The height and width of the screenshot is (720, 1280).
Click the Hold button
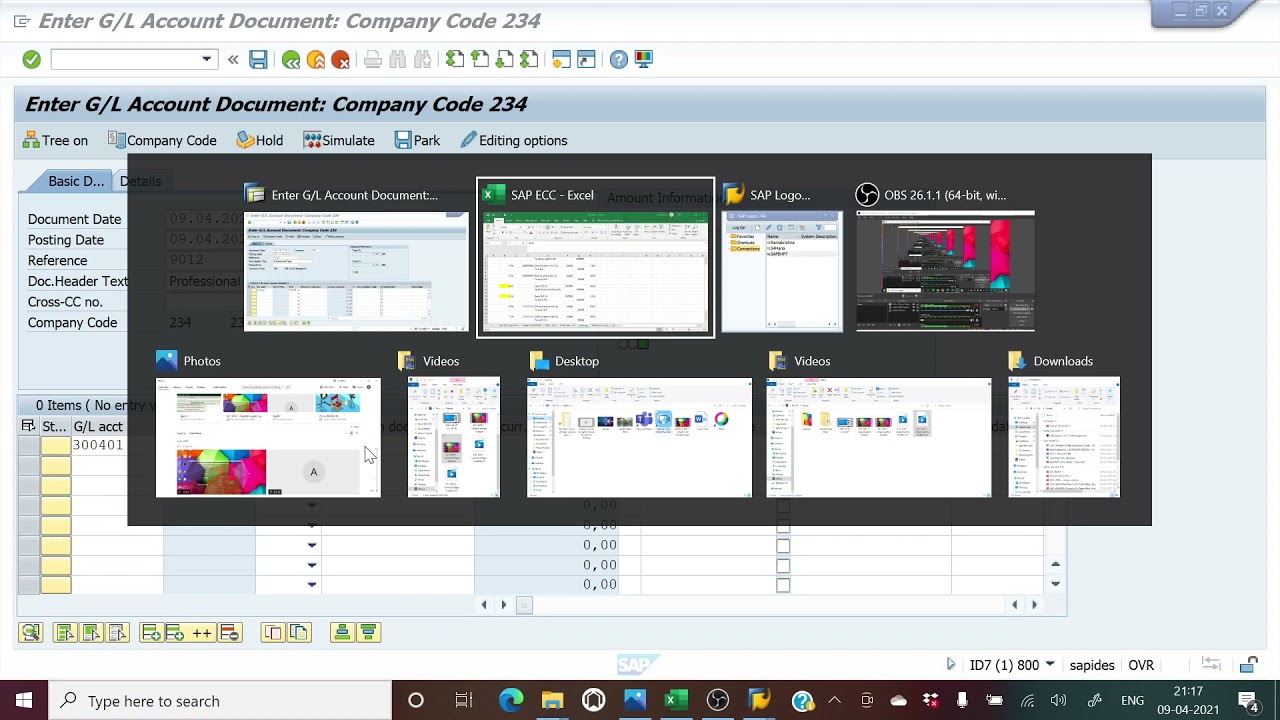pos(260,141)
